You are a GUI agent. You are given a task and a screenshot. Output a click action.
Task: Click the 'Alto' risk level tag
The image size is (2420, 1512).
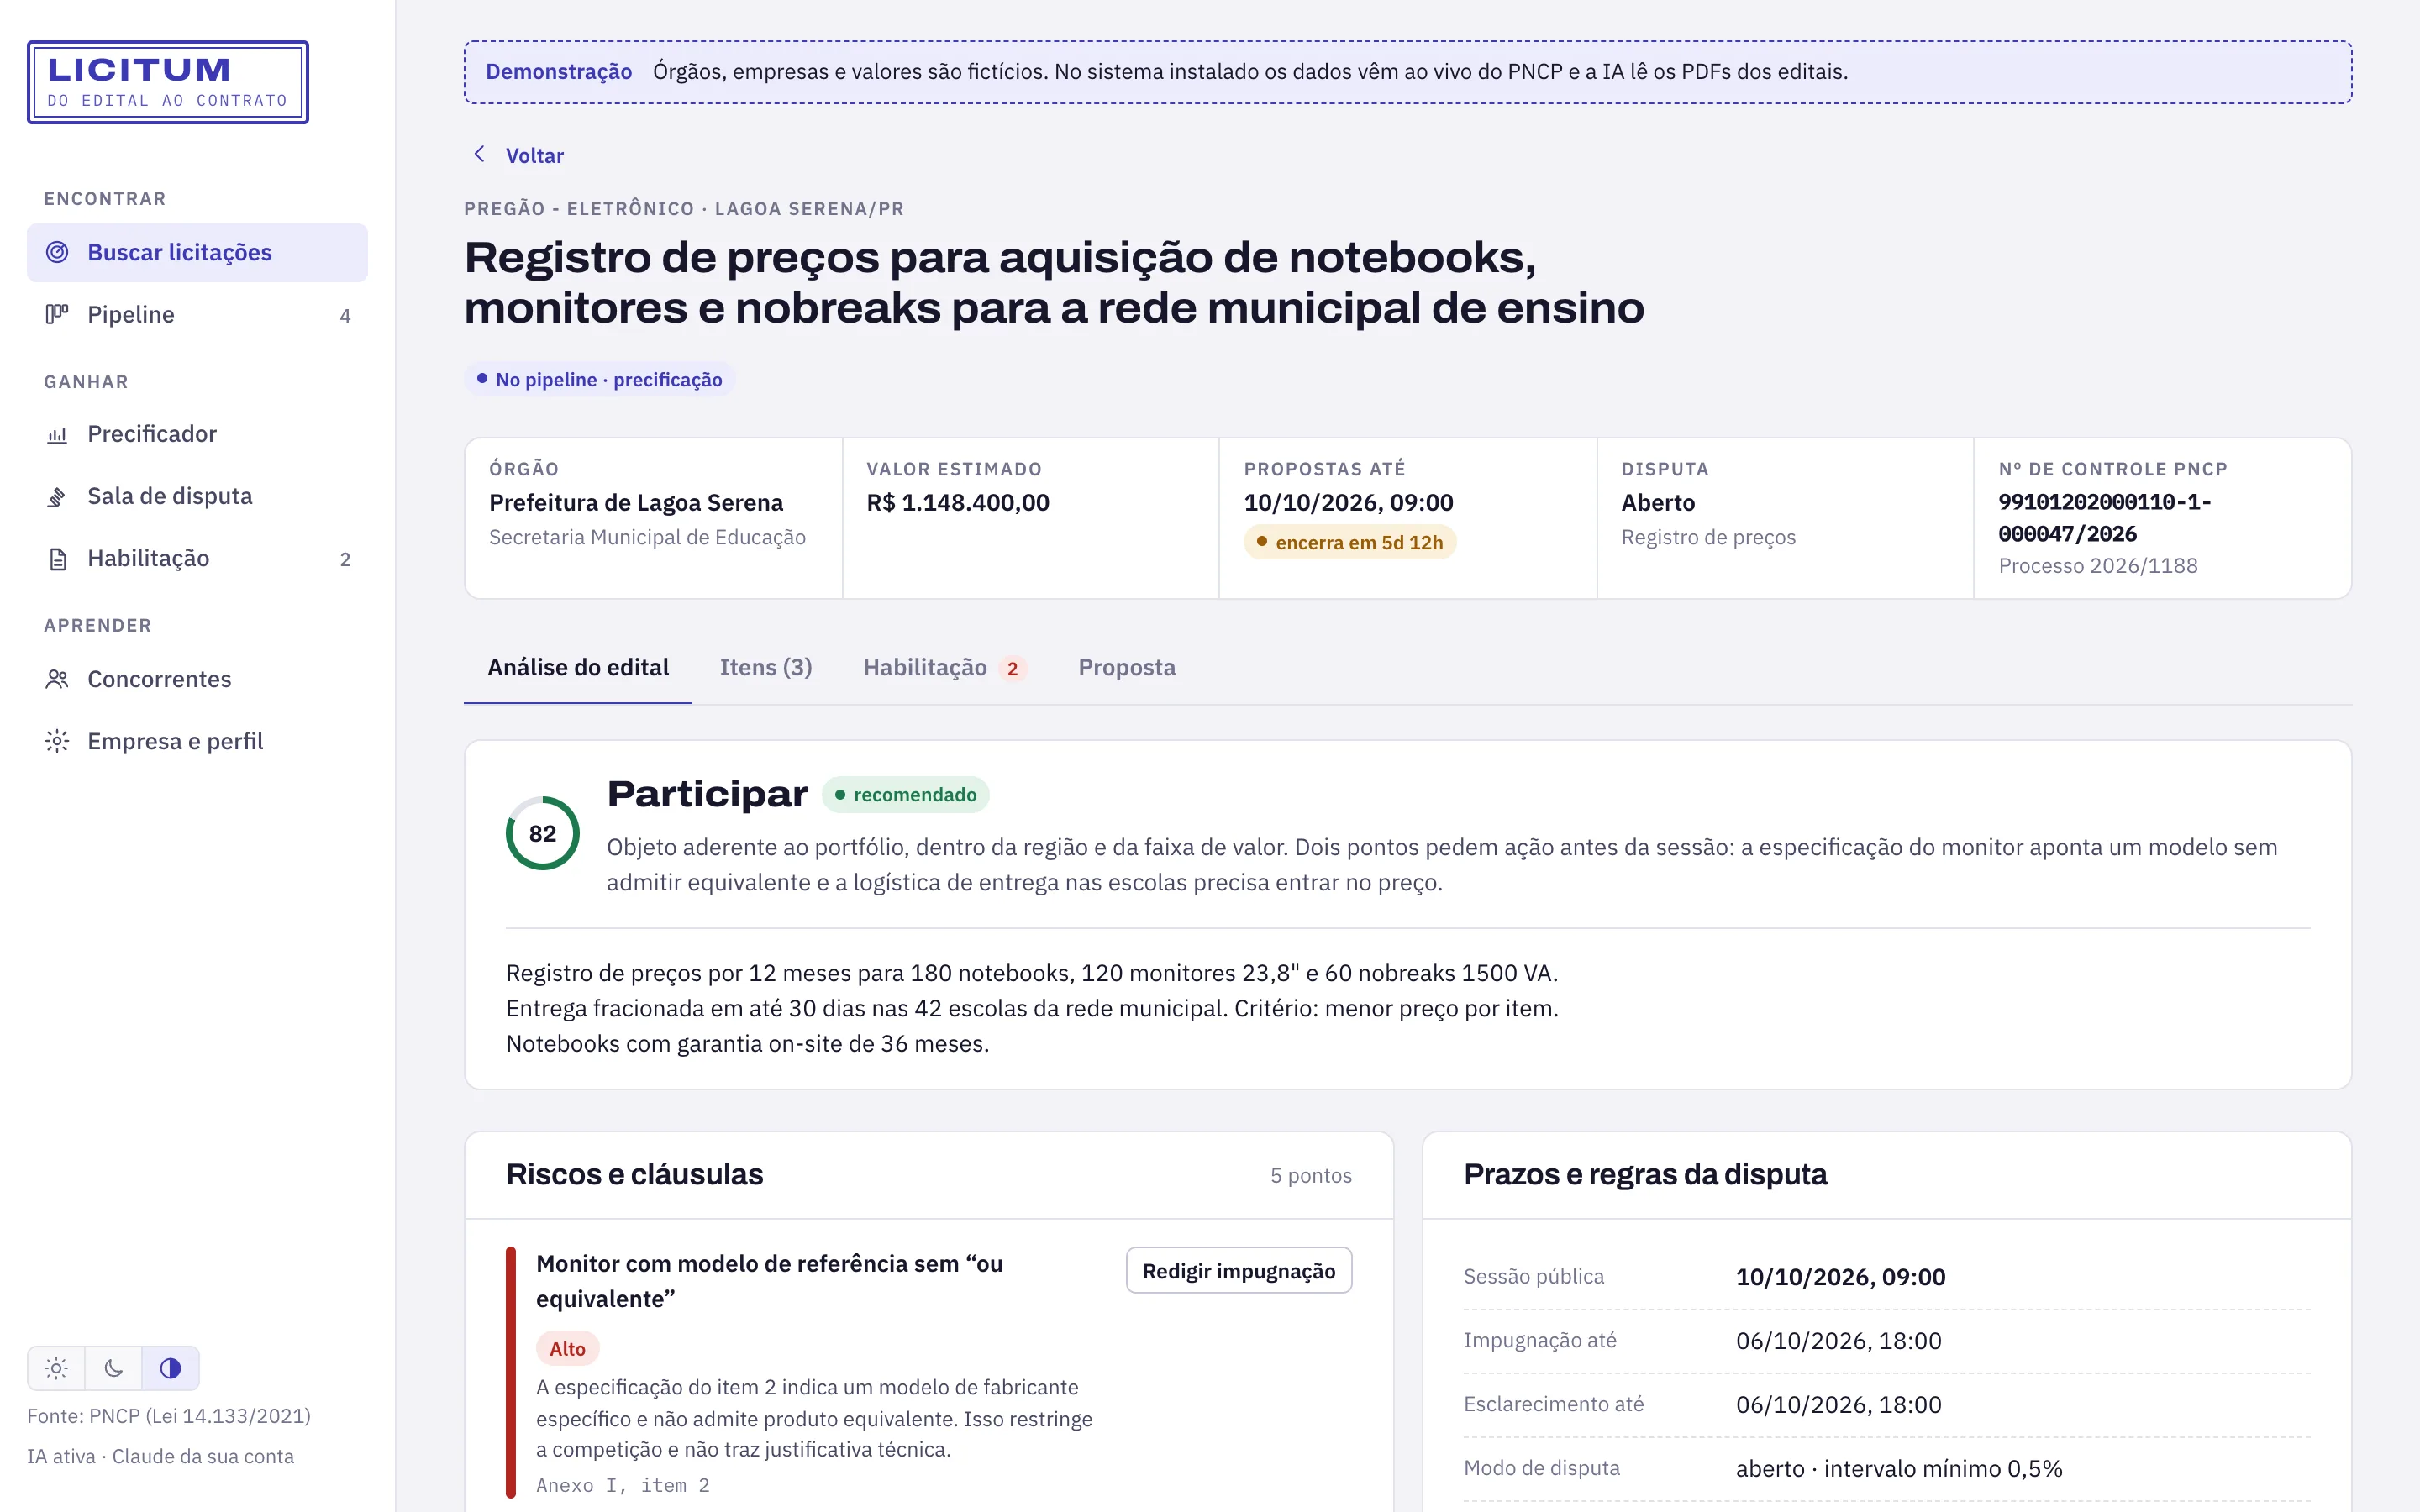[x=567, y=1348]
